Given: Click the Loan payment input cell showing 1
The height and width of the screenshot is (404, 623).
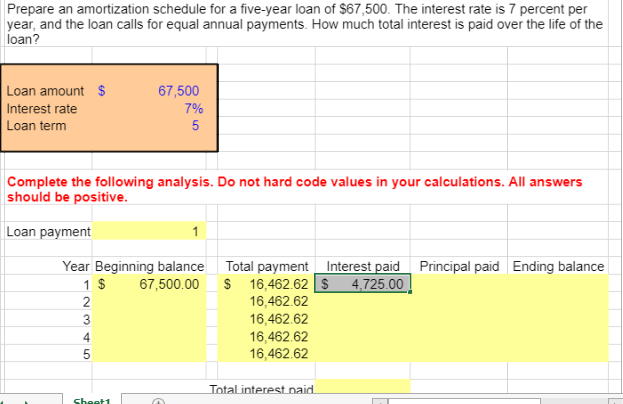Looking at the screenshot, I should point(149,231).
